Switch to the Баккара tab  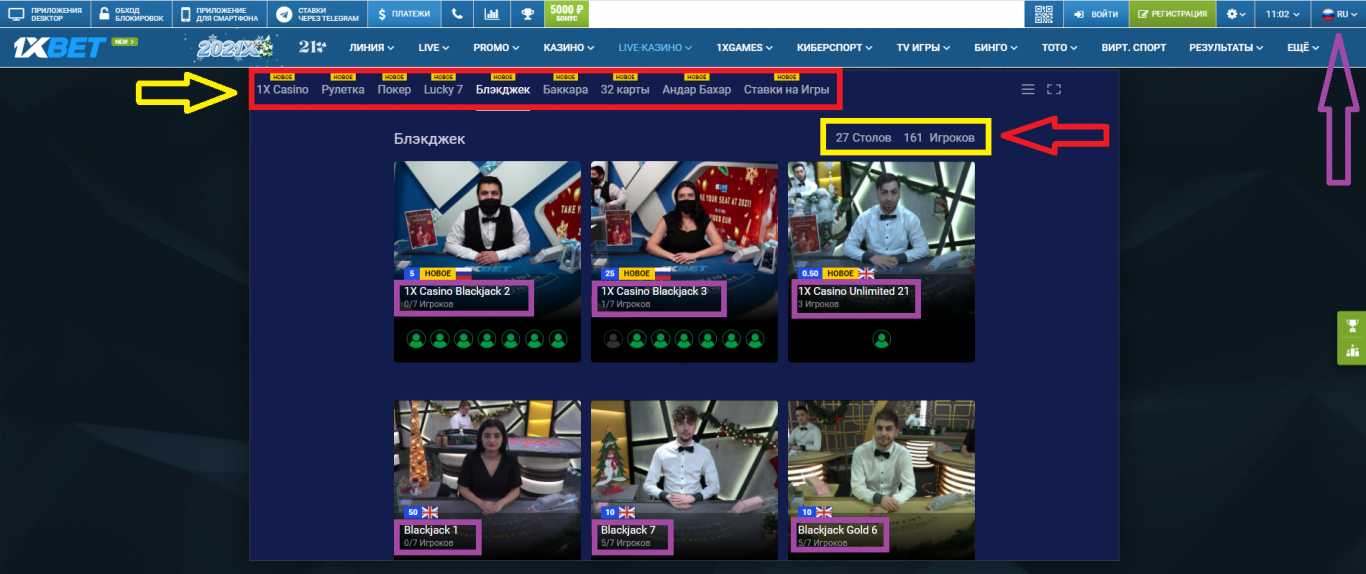coord(565,89)
